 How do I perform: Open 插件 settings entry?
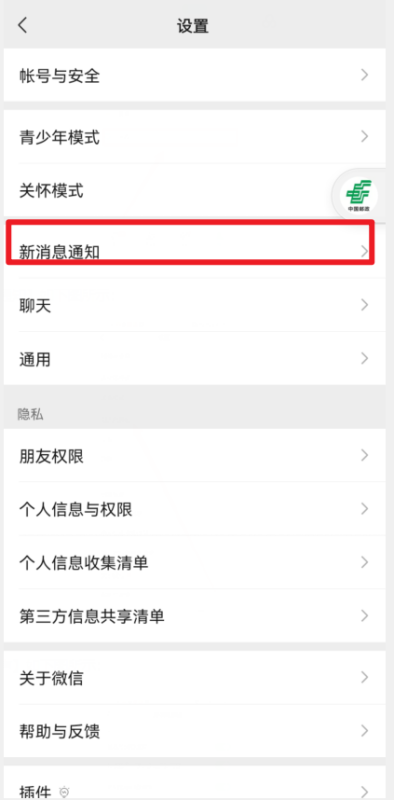pos(194,783)
